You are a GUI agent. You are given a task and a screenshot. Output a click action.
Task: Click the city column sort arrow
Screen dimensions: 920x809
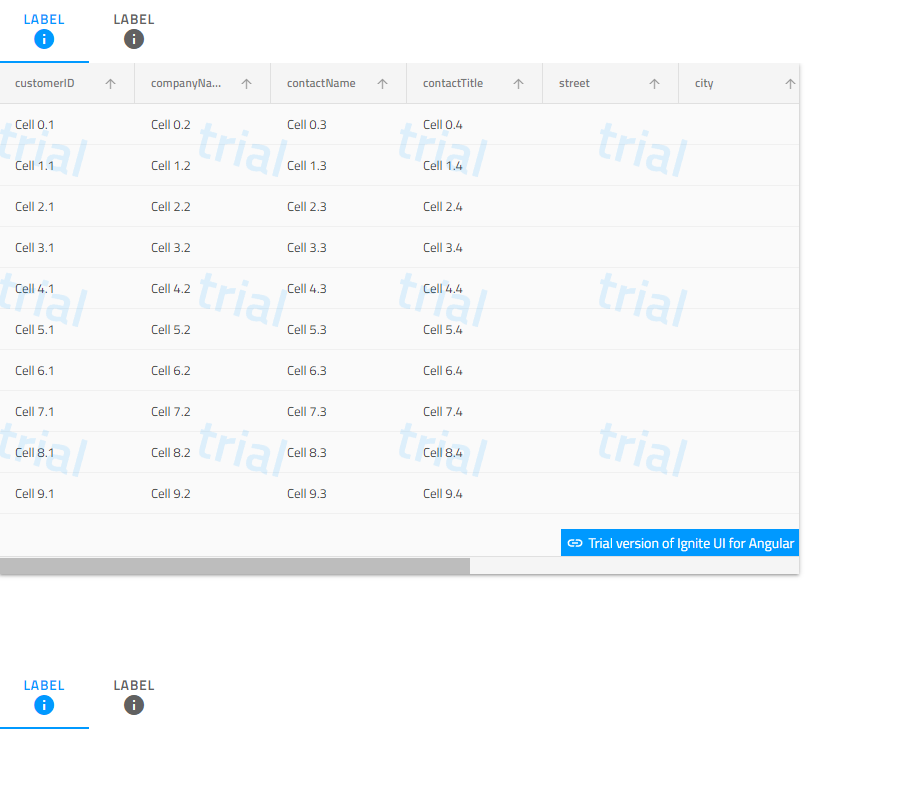click(x=790, y=84)
